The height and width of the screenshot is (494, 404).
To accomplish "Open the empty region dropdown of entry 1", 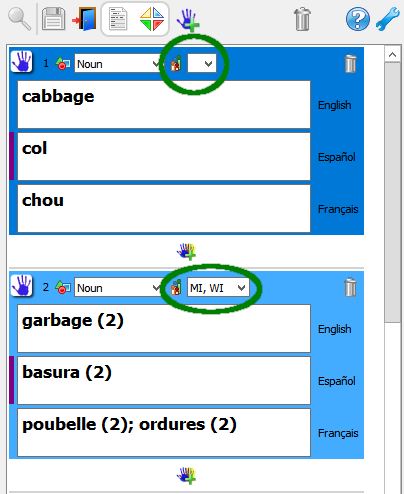I will click(202, 63).
